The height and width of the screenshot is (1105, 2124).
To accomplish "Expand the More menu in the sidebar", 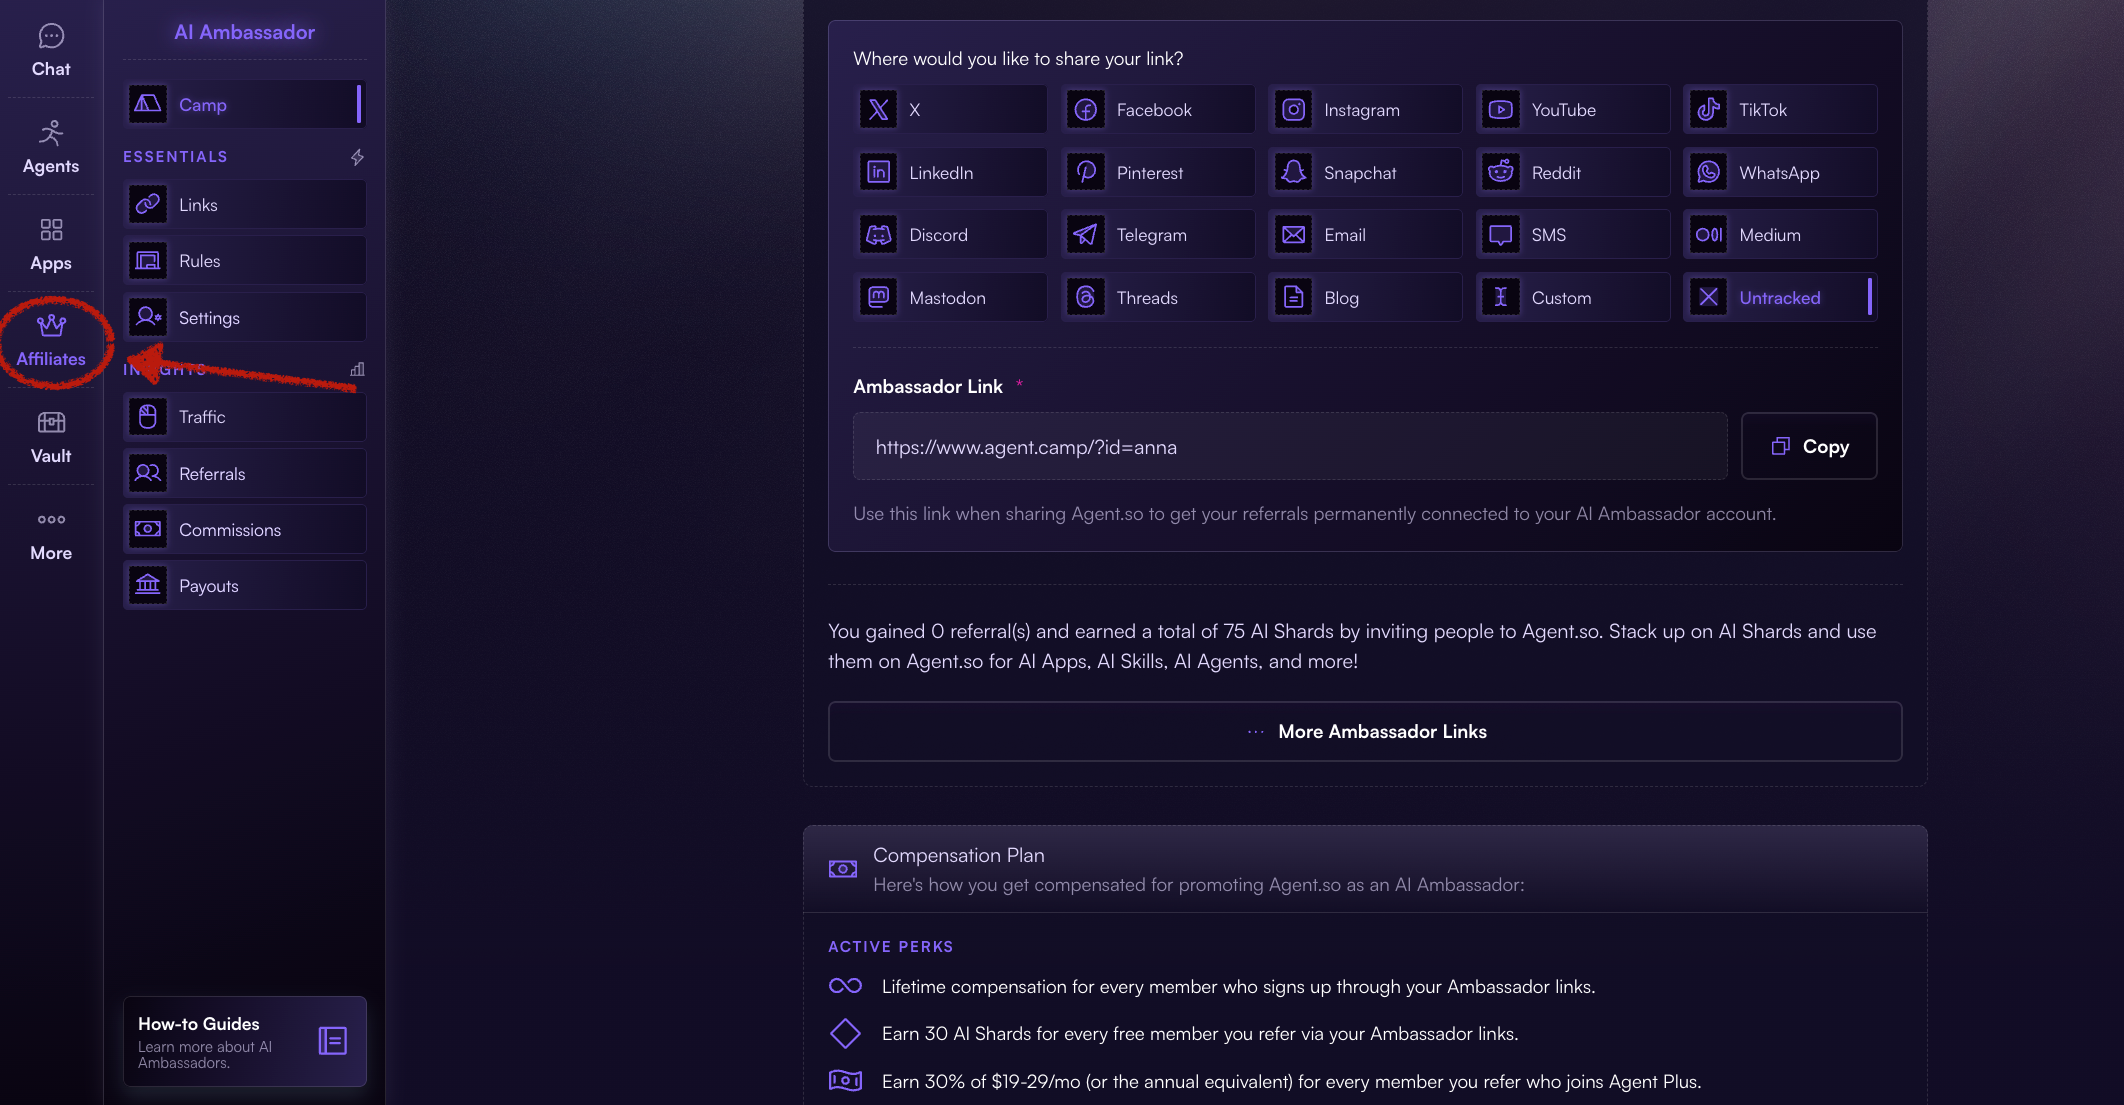I will pyautogui.click(x=51, y=536).
